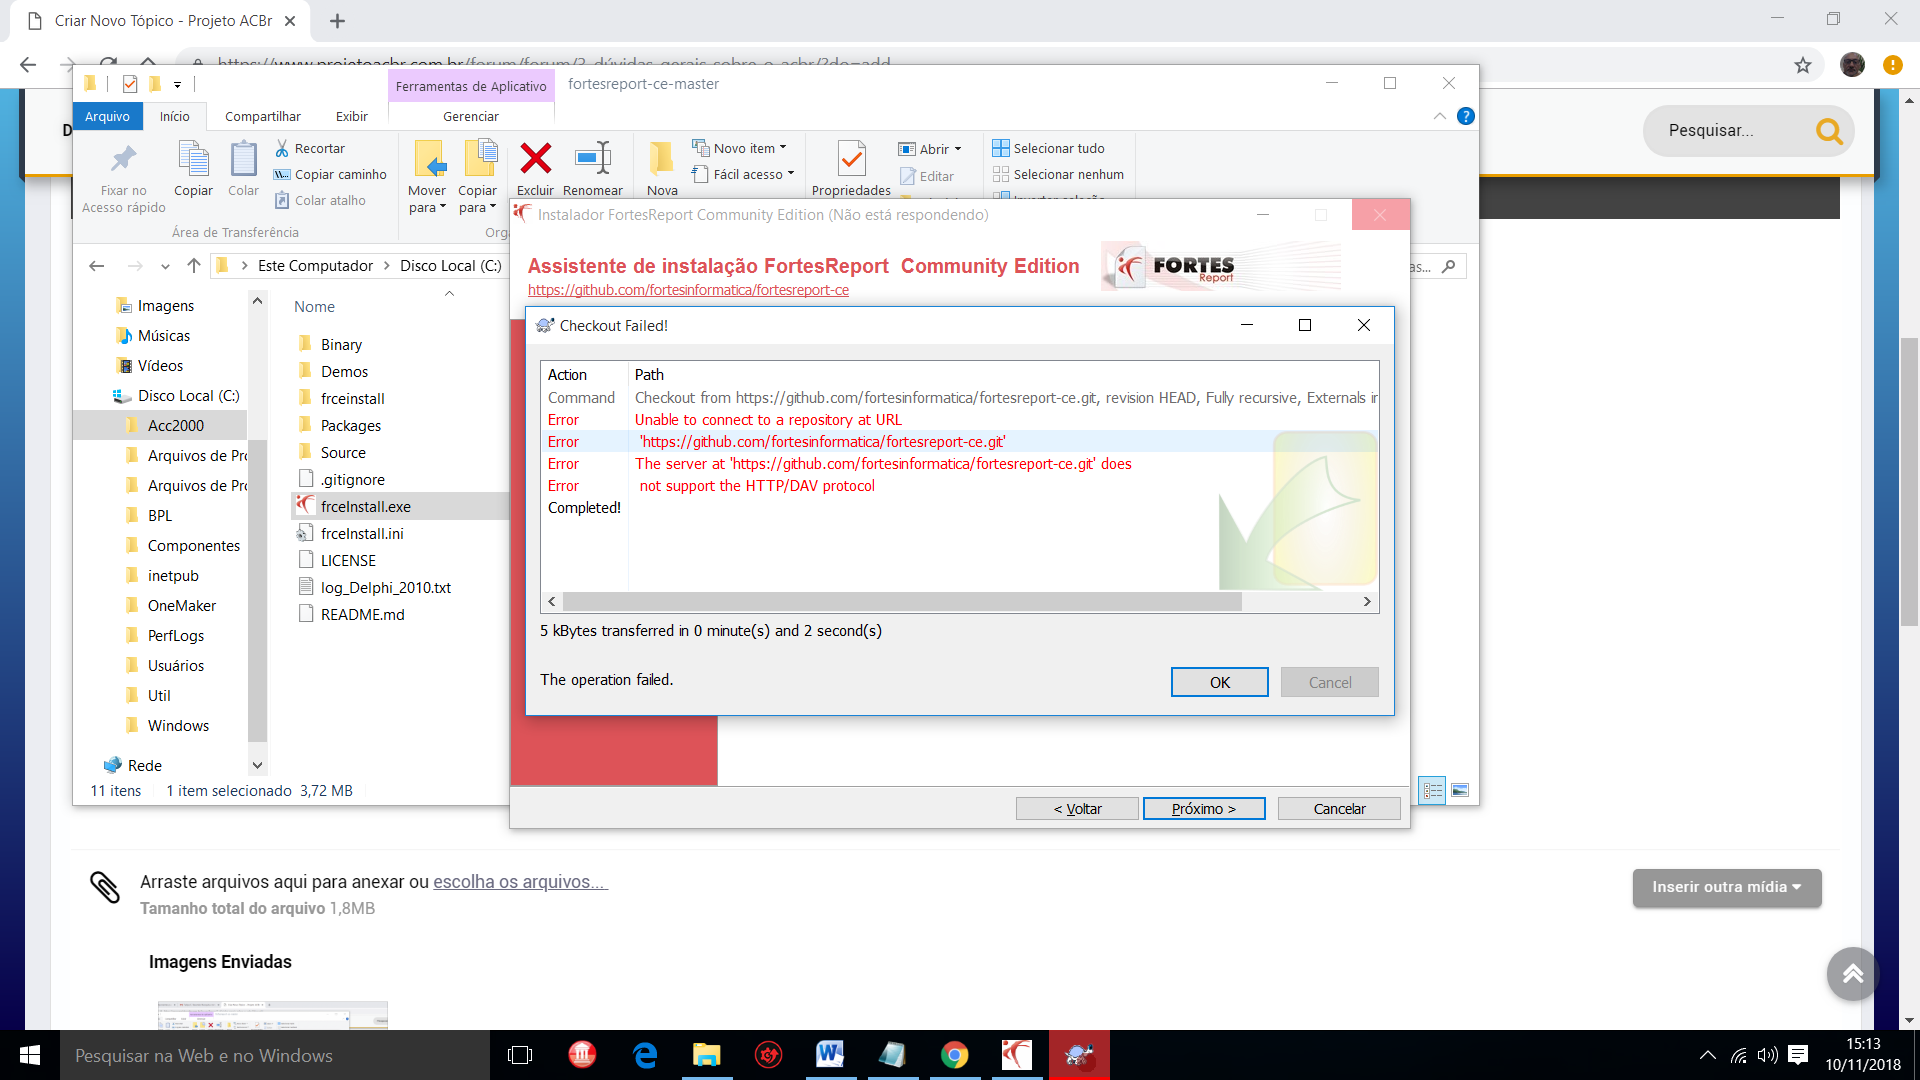Click Explorer back navigation arrow
1920x1080 pixels.
pos(96,265)
